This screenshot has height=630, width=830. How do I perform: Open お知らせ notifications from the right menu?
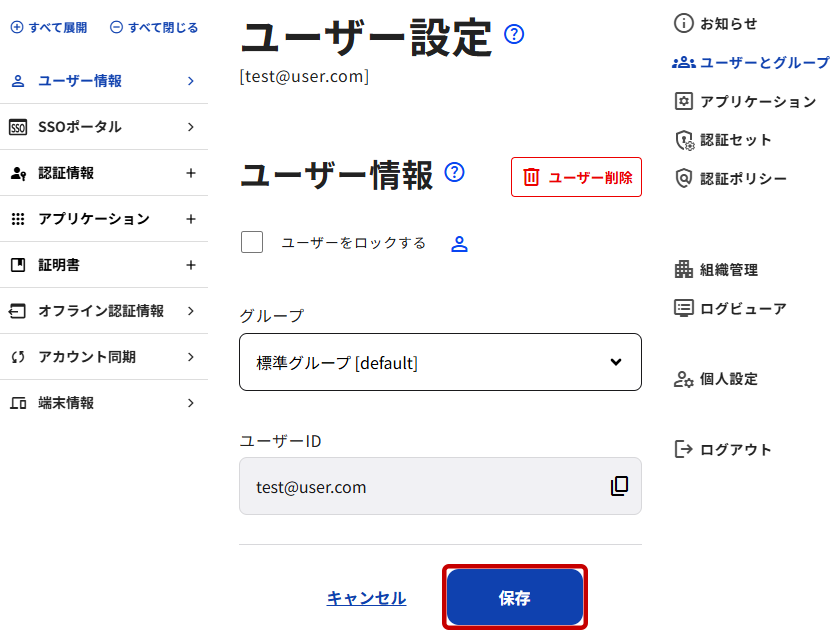(716, 23)
